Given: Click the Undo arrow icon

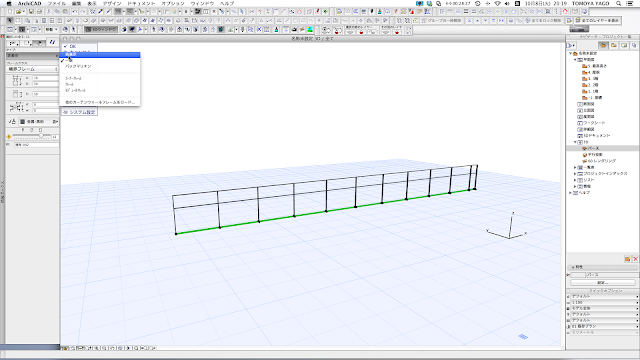Looking at the screenshot, I should click(75, 12).
